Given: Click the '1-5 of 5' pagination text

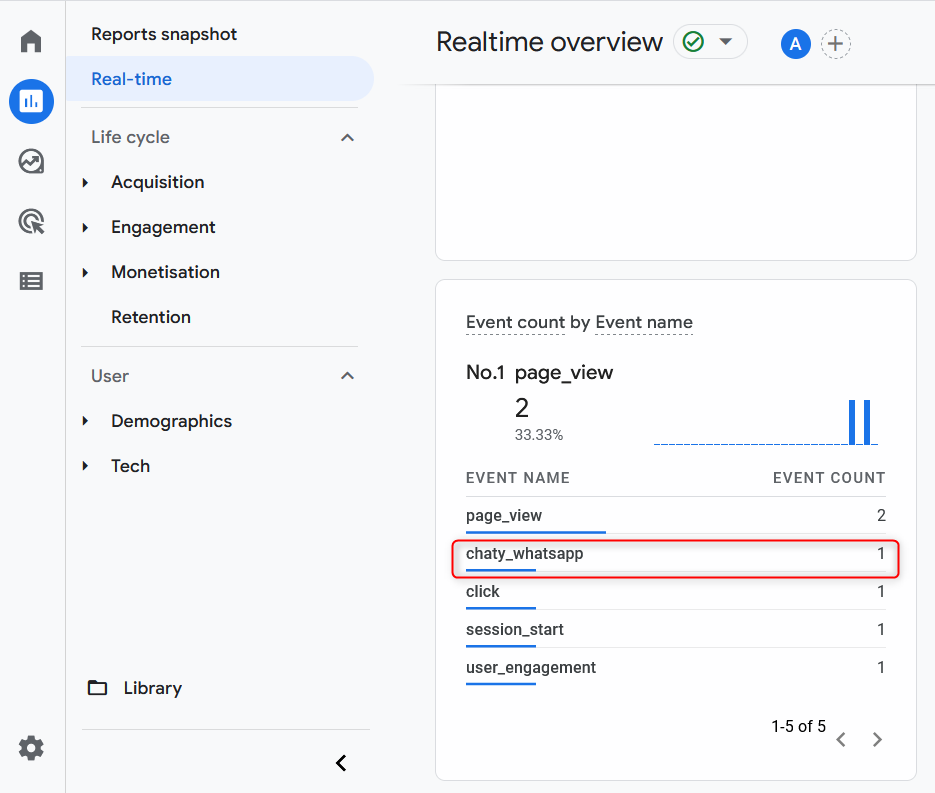Looking at the screenshot, I should pos(798,726).
